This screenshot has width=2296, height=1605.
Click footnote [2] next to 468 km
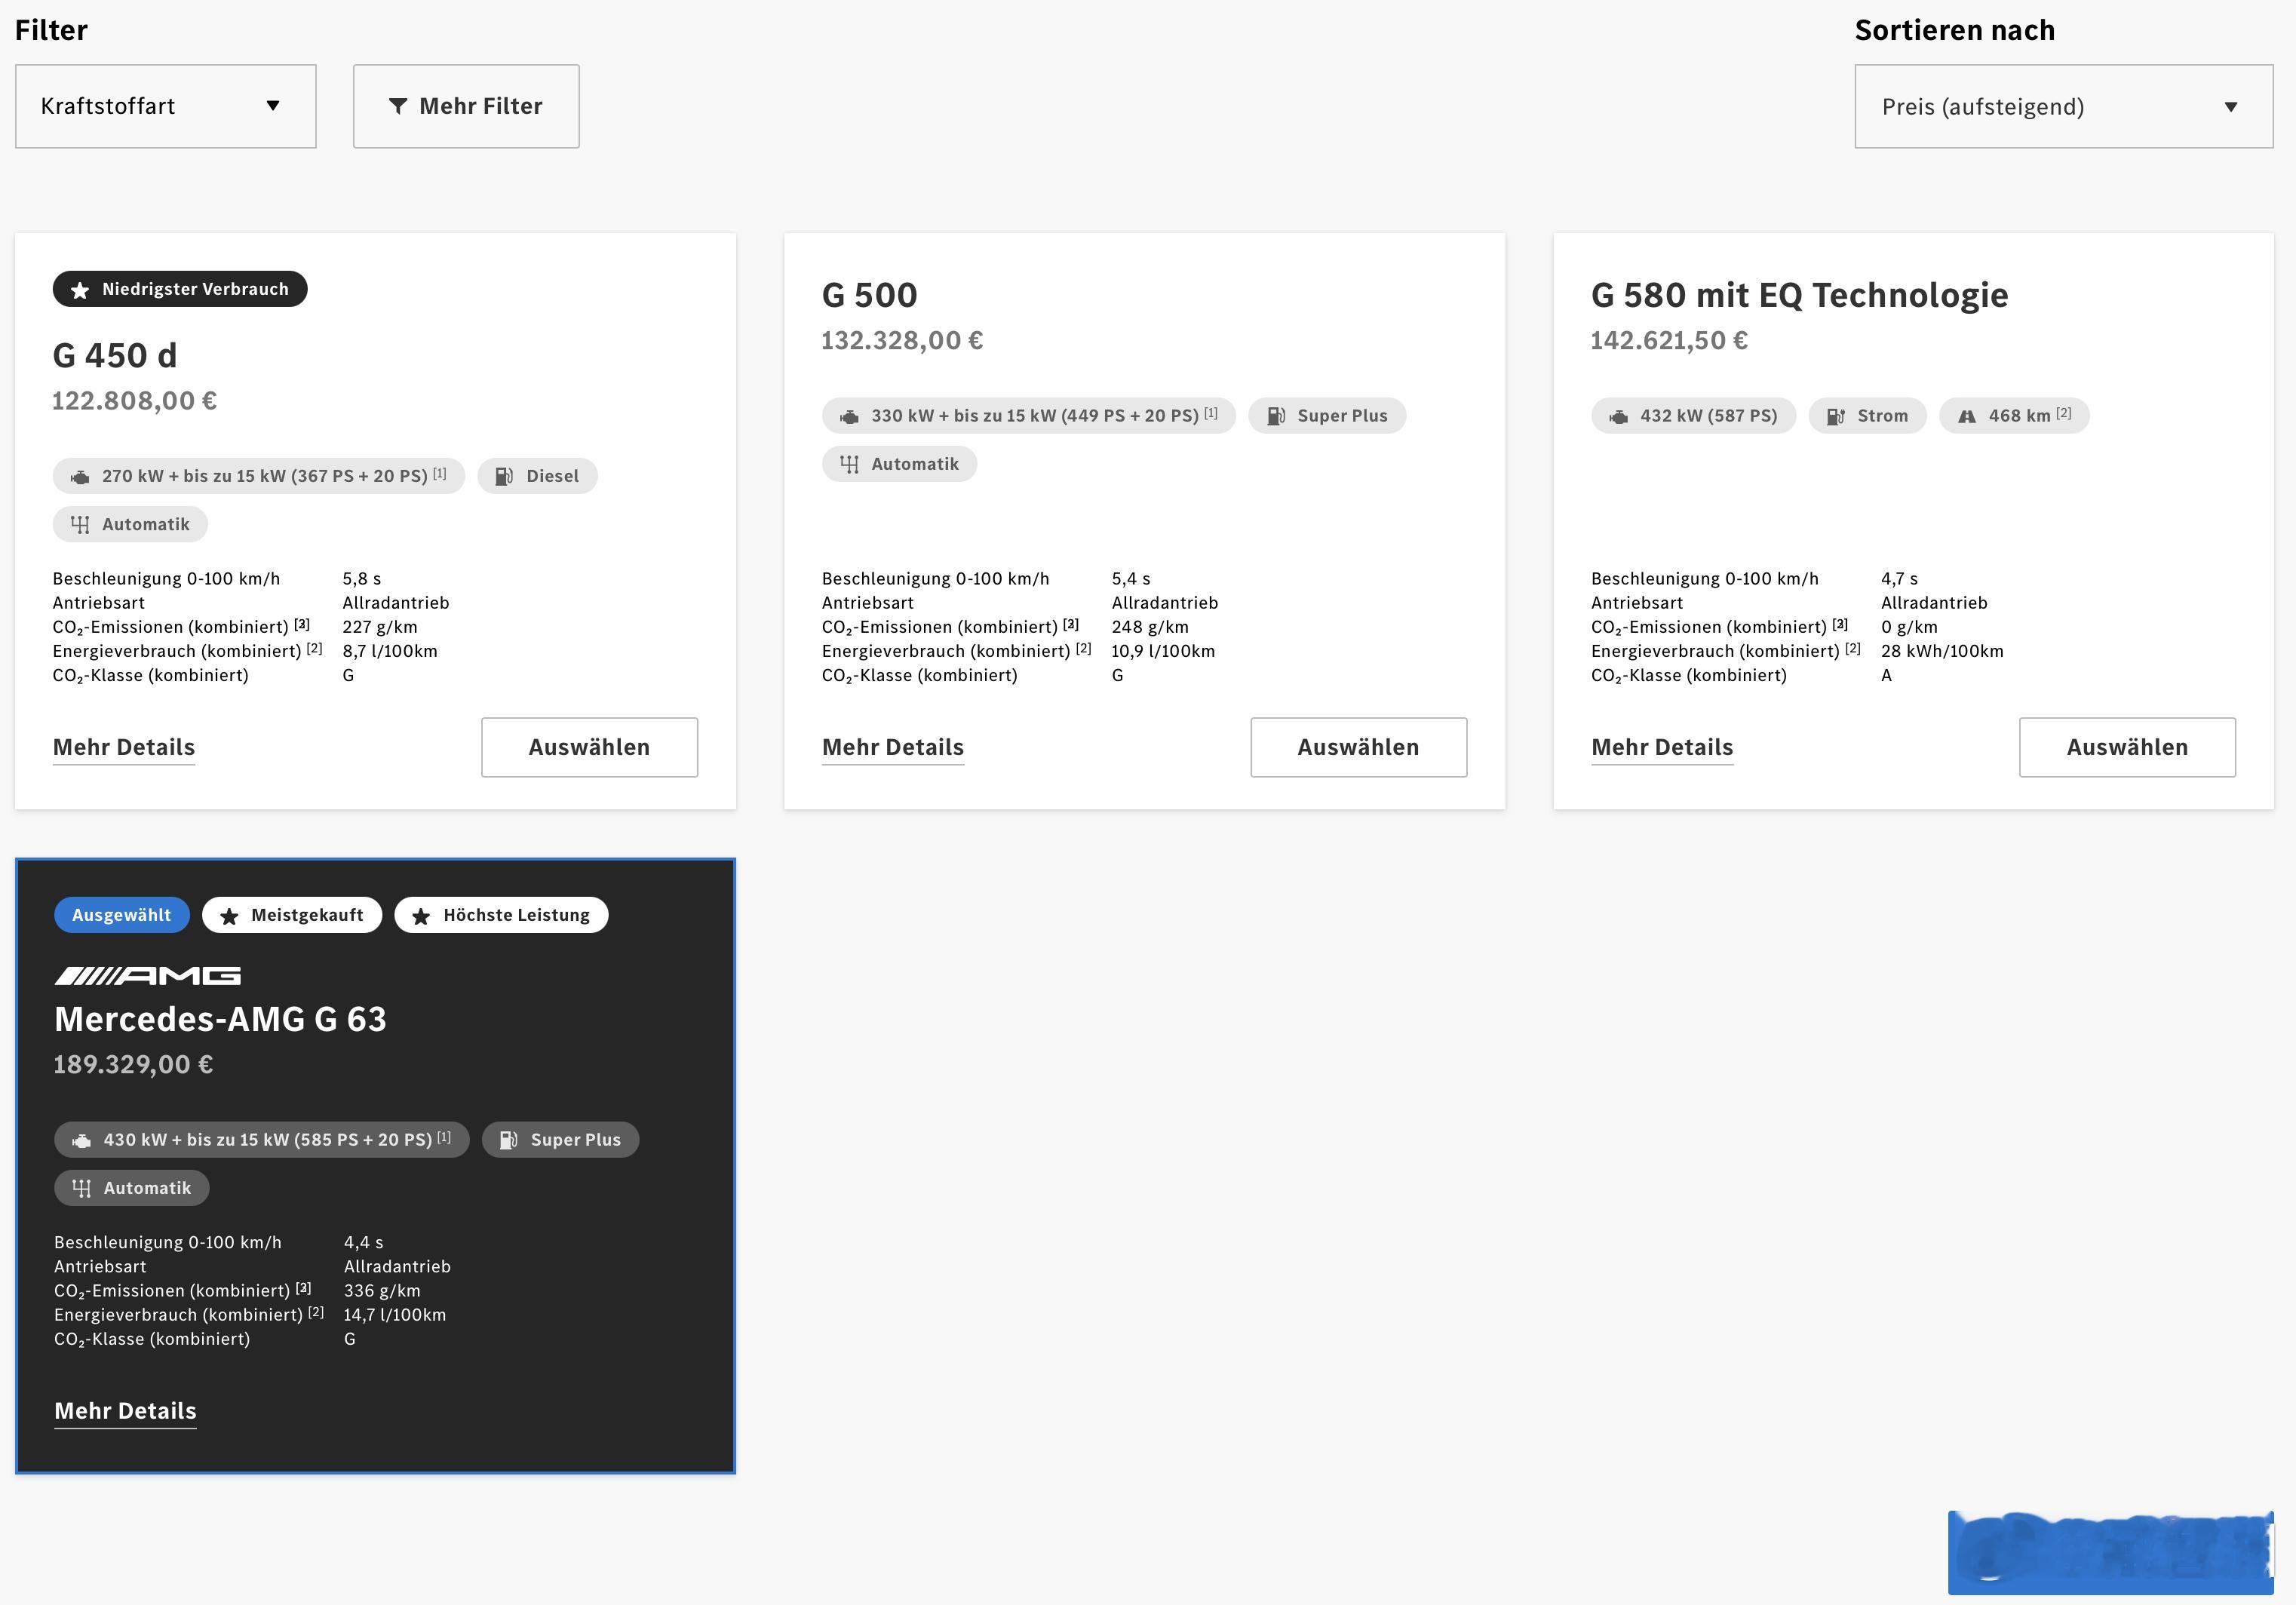[2064, 413]
